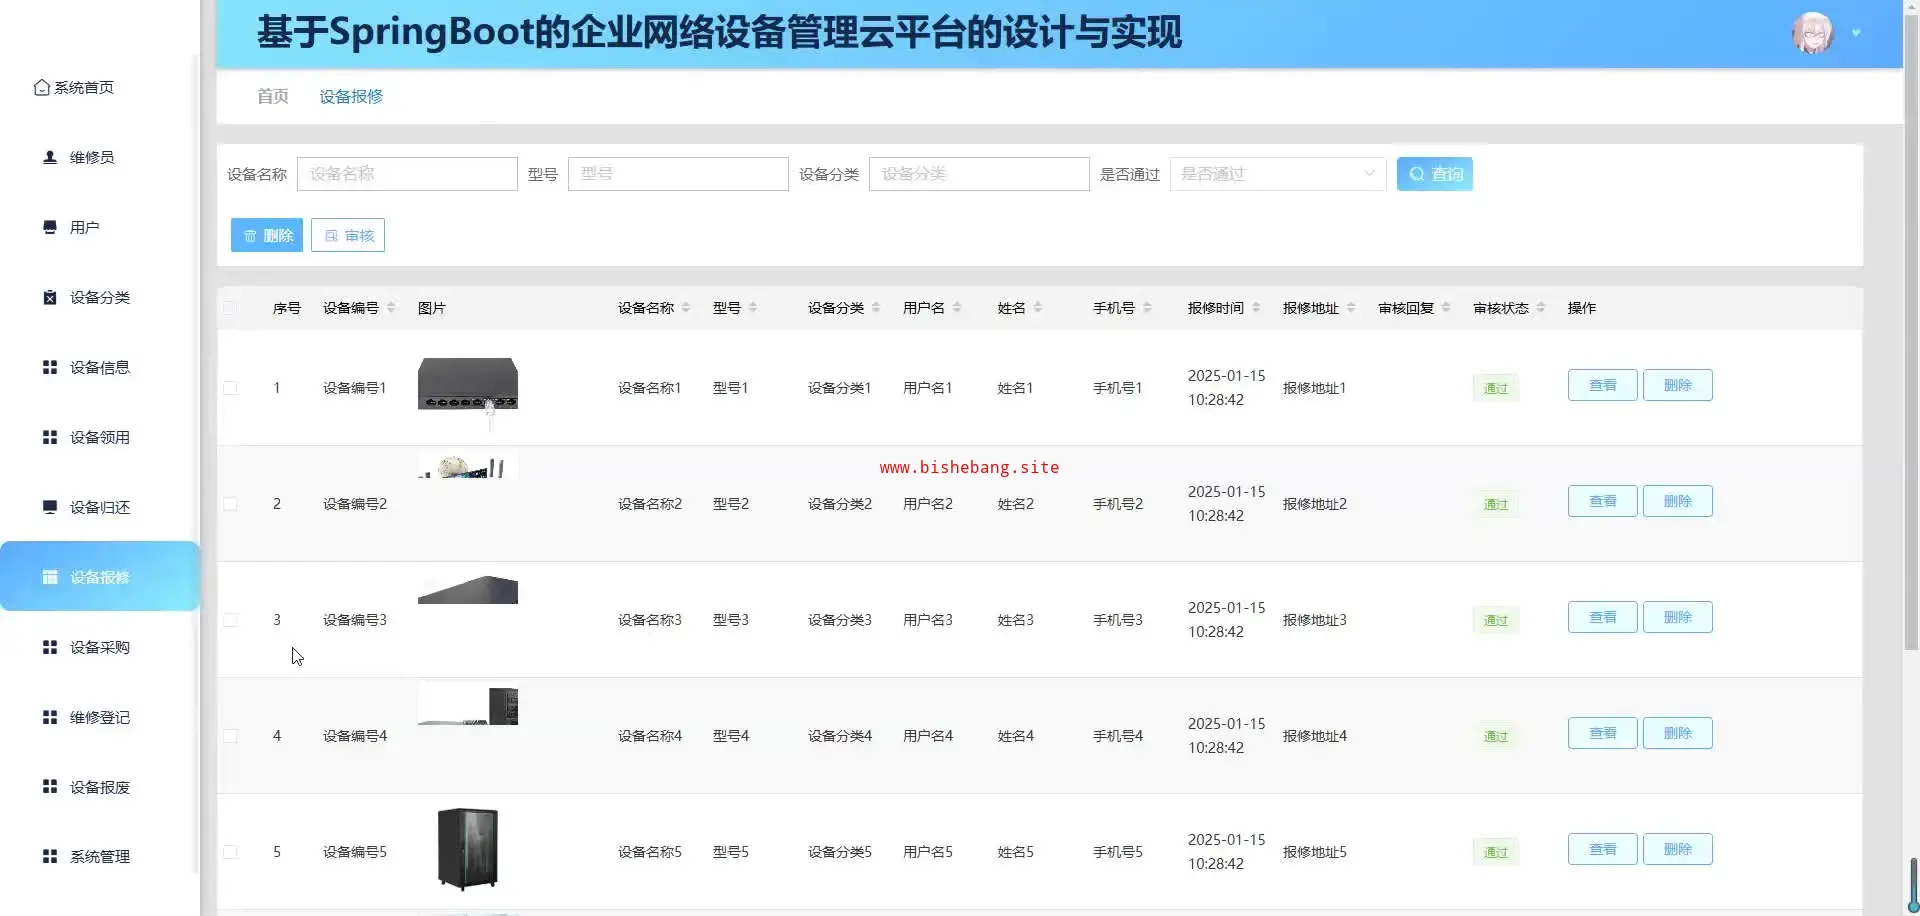
Task: Click the monitor icon beside 设备归还
Action: [x=50, y=507]
